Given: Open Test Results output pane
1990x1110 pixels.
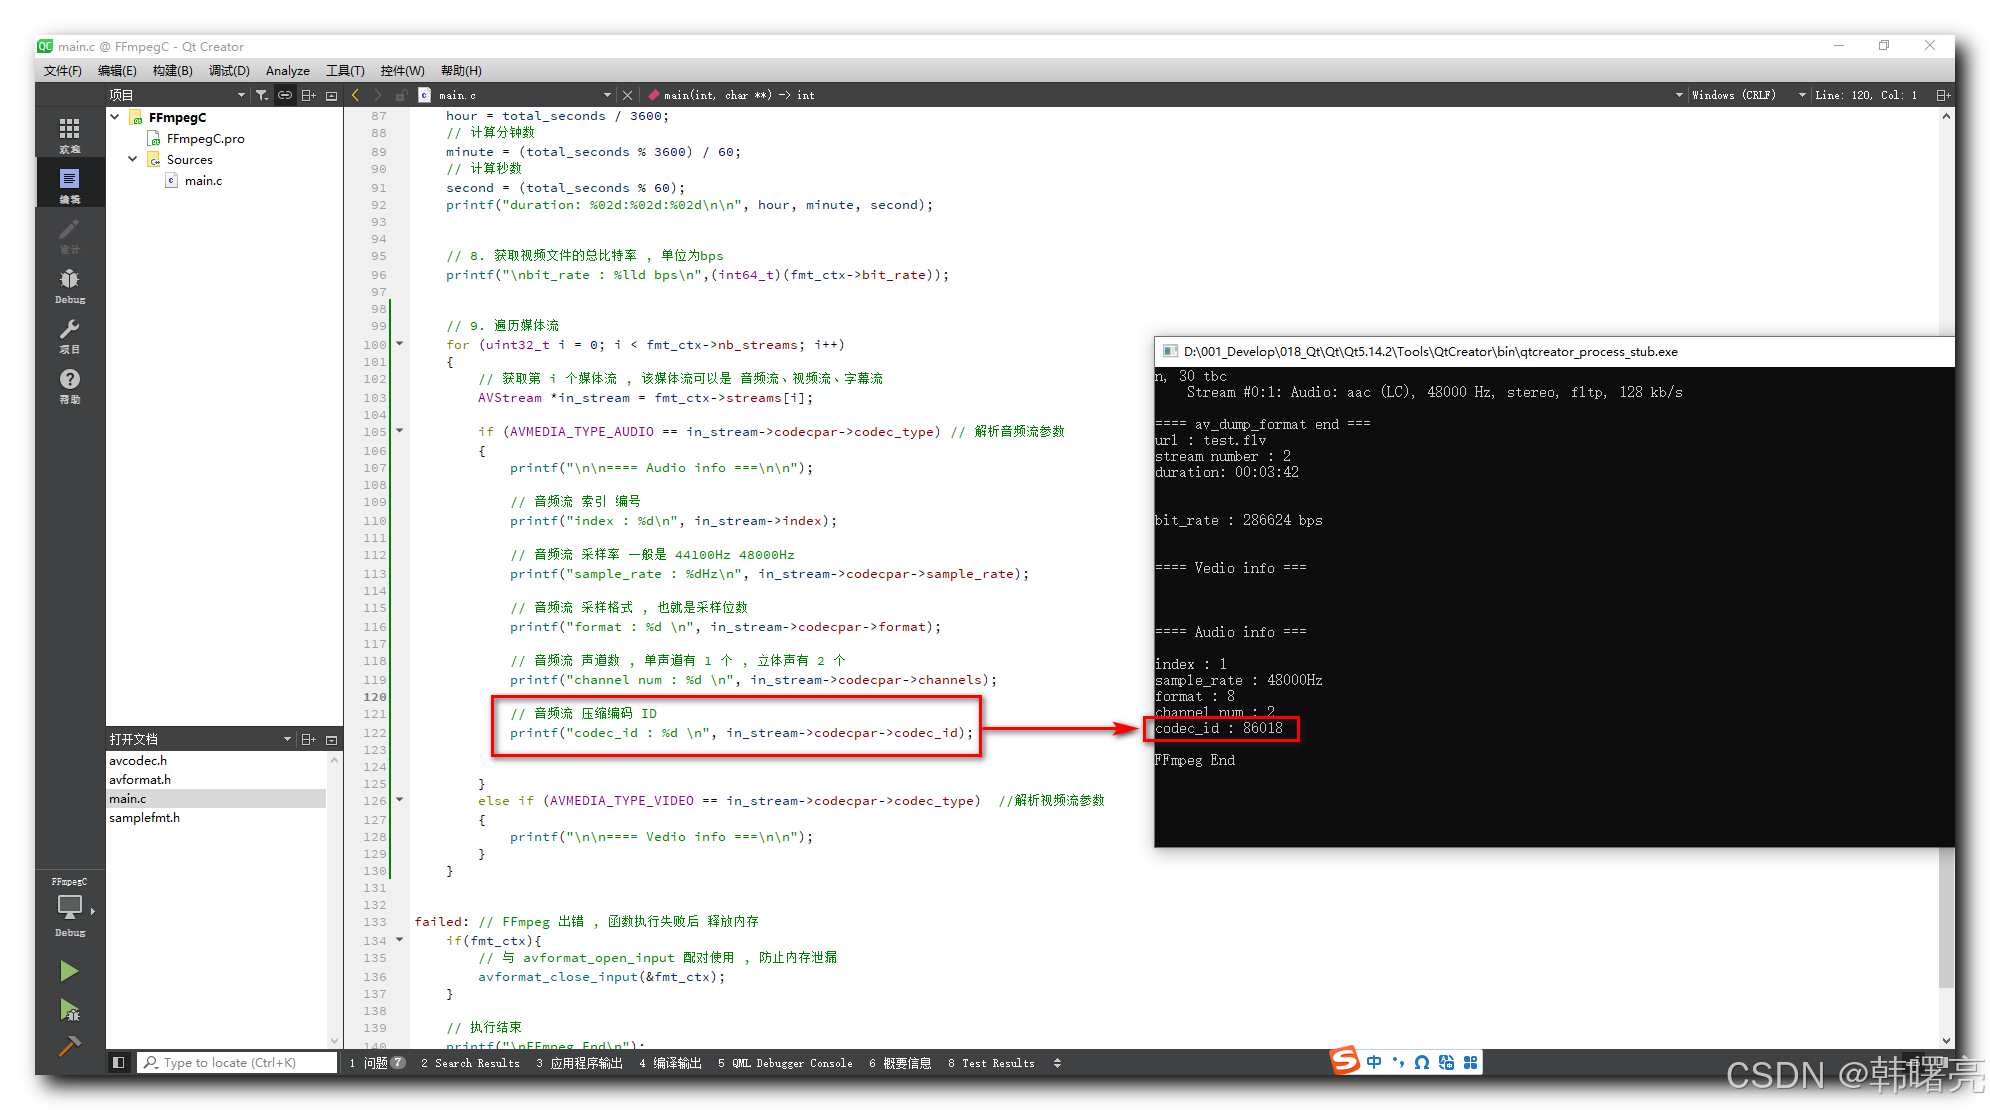Looking at the screenshot, I should pos(991,1063).
